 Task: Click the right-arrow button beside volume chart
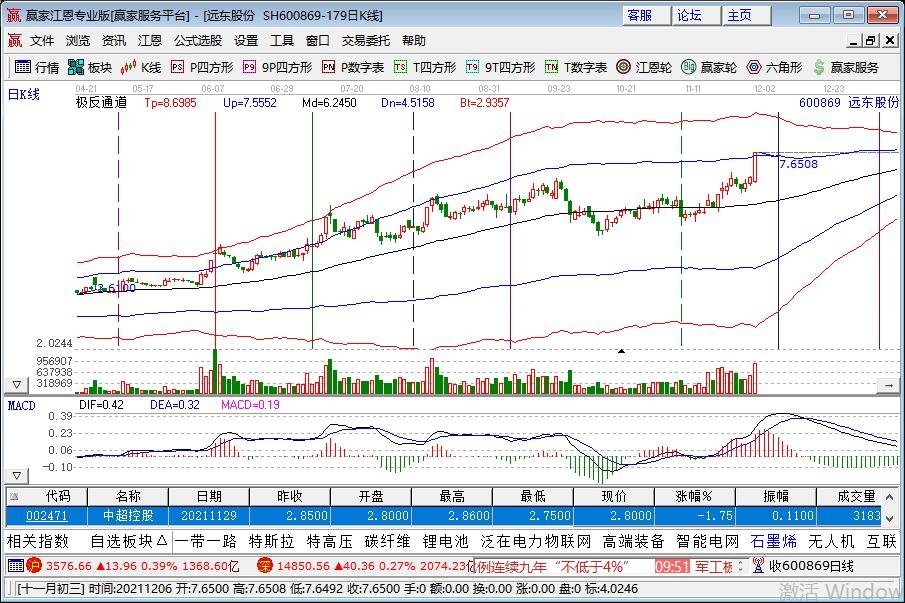(x=888, y=385)
